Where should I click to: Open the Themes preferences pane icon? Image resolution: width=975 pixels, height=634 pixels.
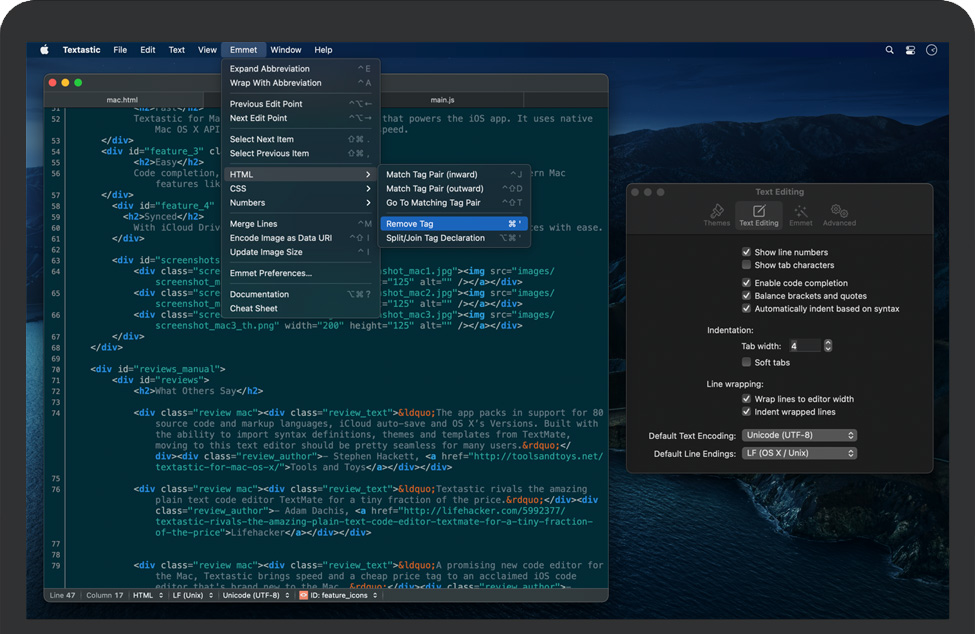717,214
